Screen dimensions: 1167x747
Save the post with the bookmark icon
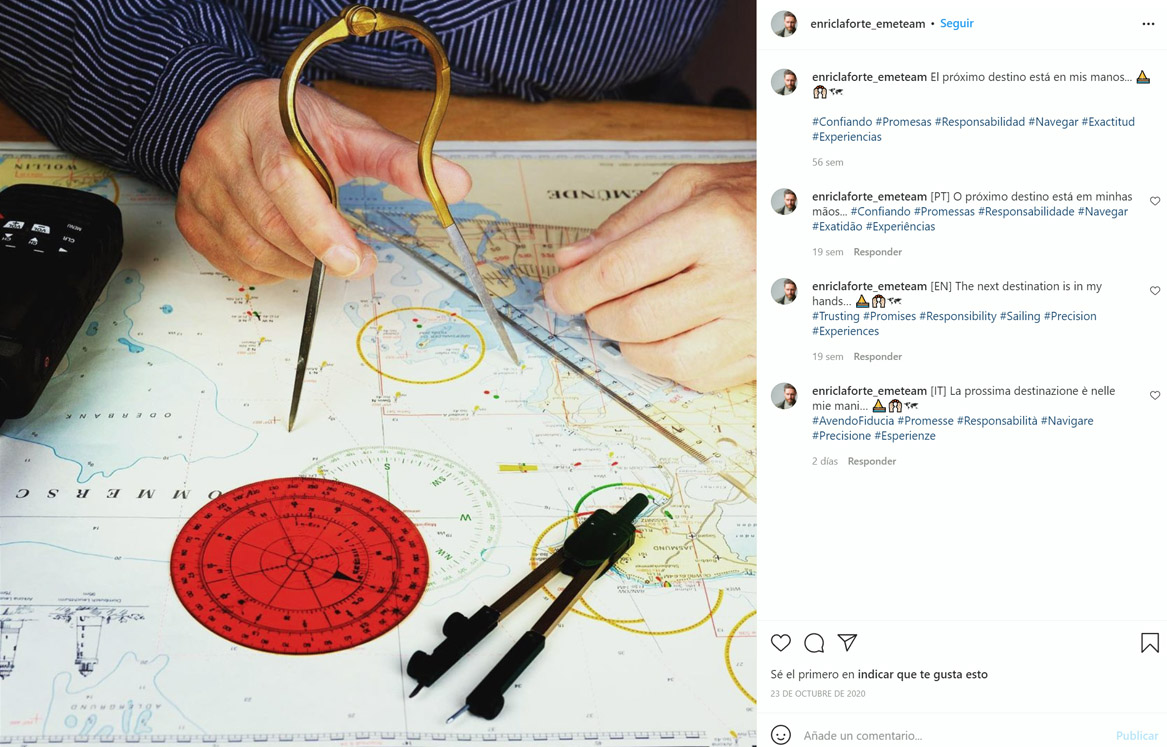[1149, 643]
